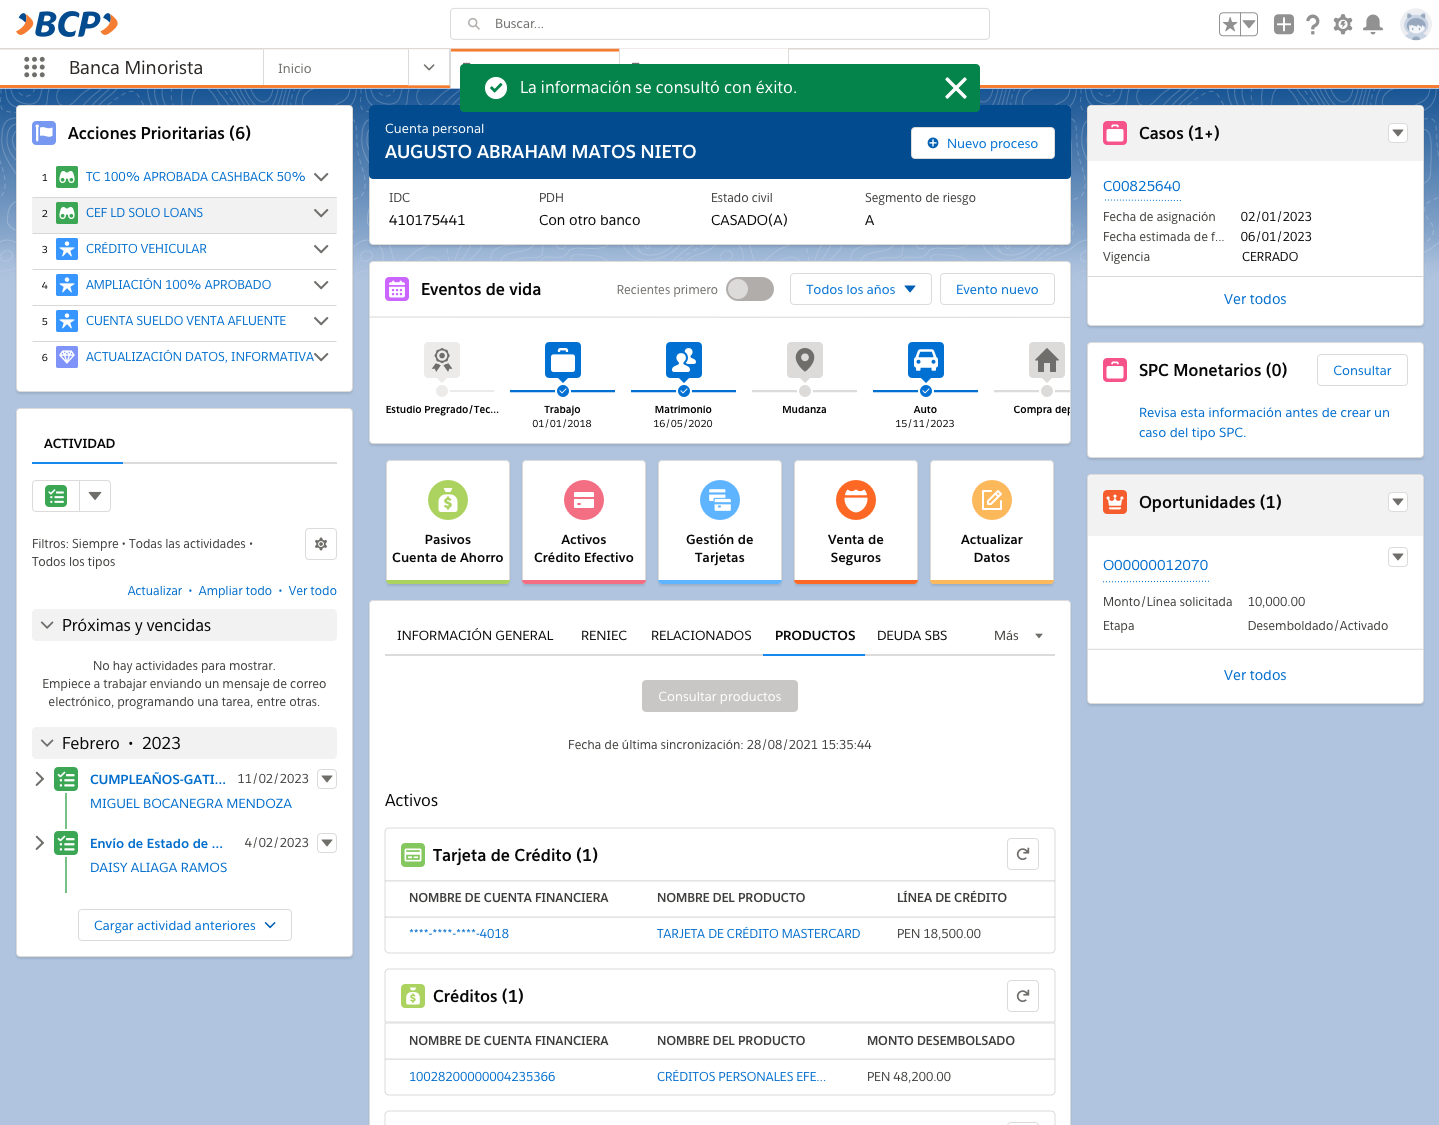
Task: Open the Casos panel dropdown arrow
Action: (x=1398, y=133)
